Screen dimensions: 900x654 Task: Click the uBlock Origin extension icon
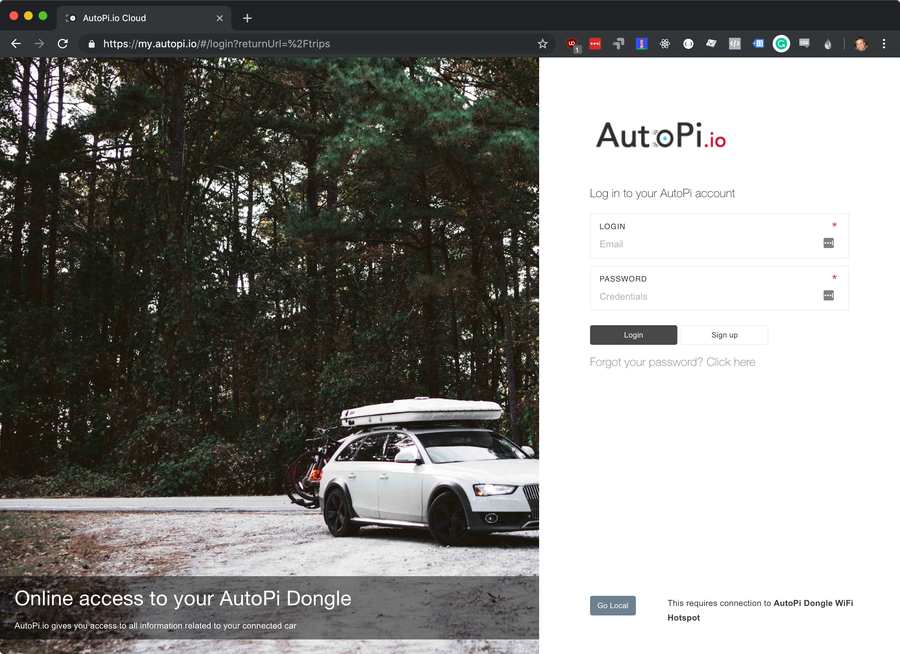pos(573,44)
